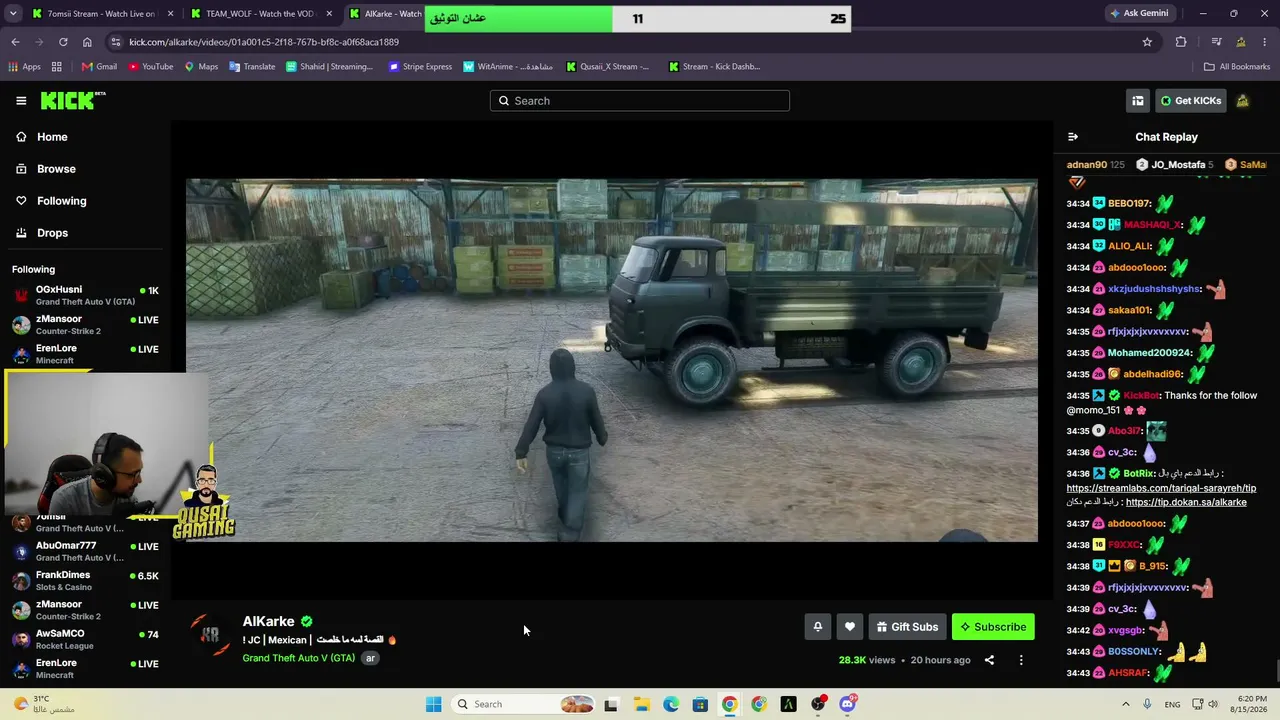Open AbuOmar777's channel in Following
Image resolution: width=1280 pixels, height=720 pixels.
click(x=85, y=551)
